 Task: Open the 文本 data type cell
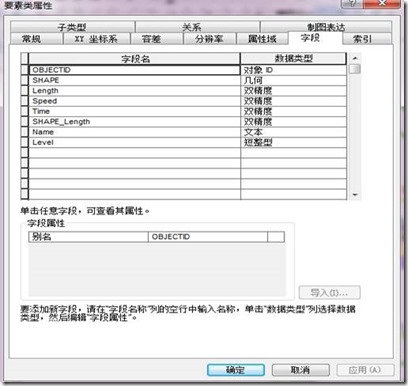(293, 132)
